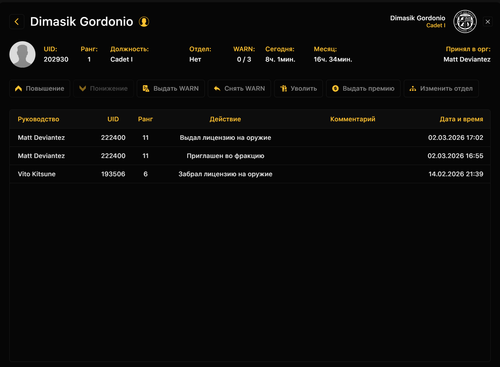Click the disabled Понижение button

coord(103,89)
